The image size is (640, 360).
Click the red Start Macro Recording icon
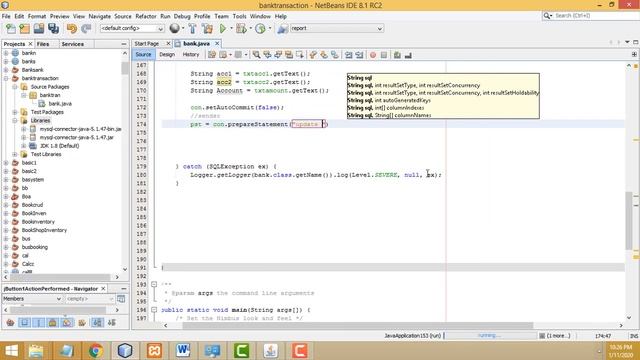[373, 55]
